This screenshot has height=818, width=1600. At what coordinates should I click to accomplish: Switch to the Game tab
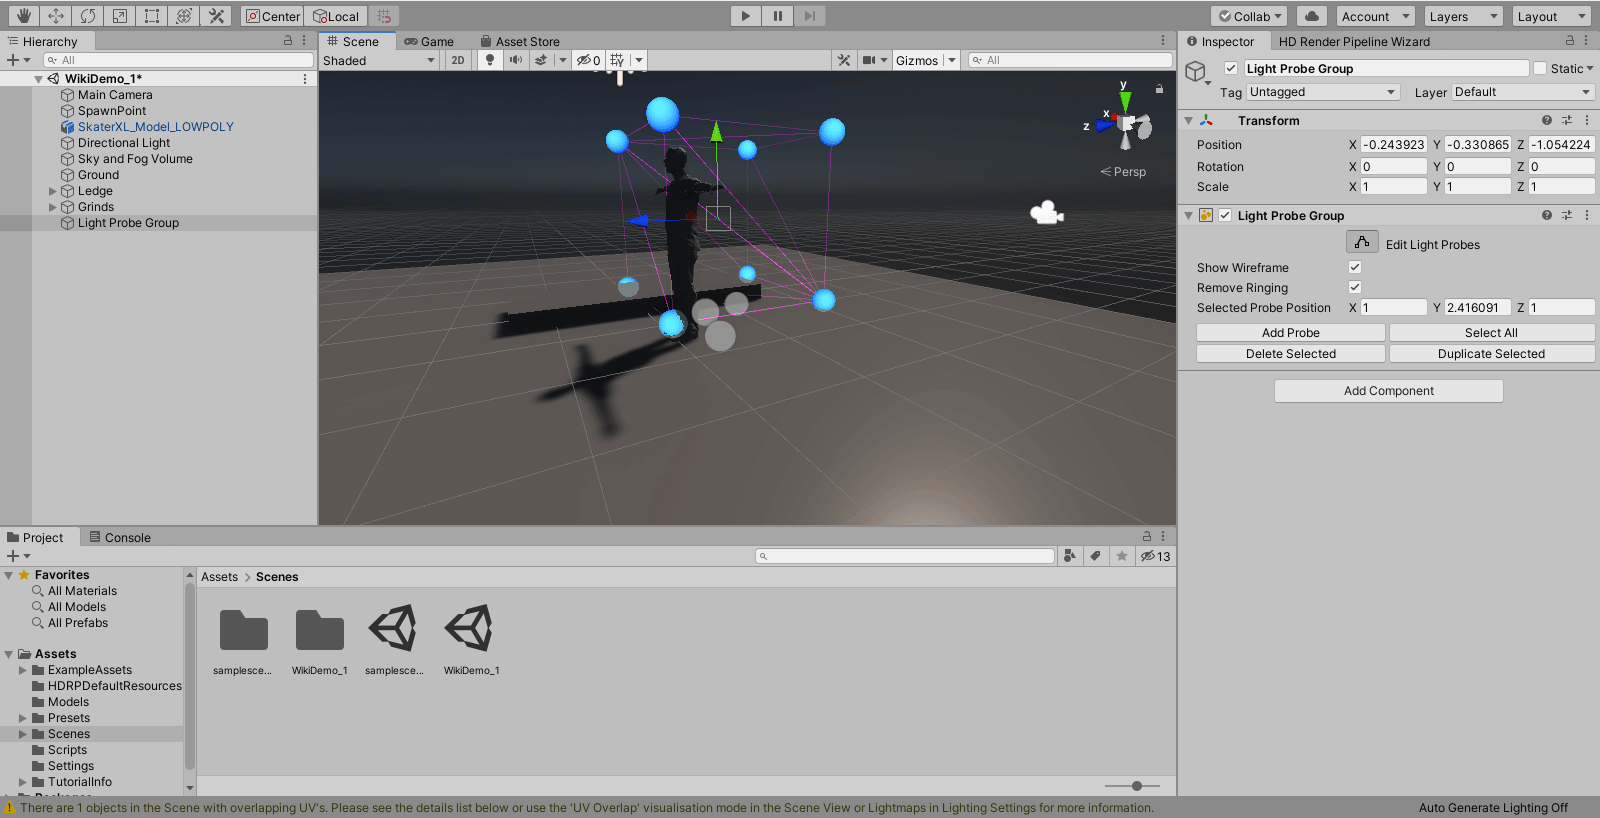tap(429, 41)
